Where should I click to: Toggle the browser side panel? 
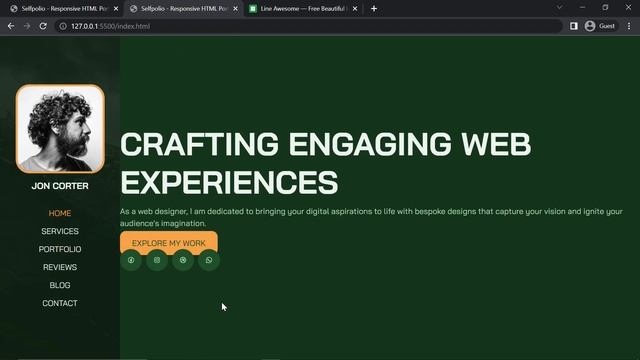(x=574, y=26)
